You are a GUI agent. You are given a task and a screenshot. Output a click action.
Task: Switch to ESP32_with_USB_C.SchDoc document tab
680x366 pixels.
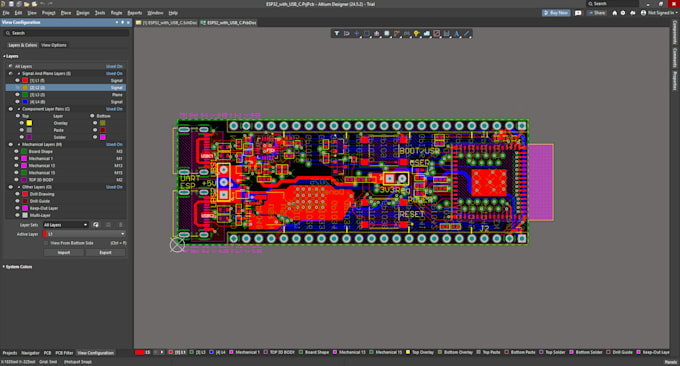[167, 23]
